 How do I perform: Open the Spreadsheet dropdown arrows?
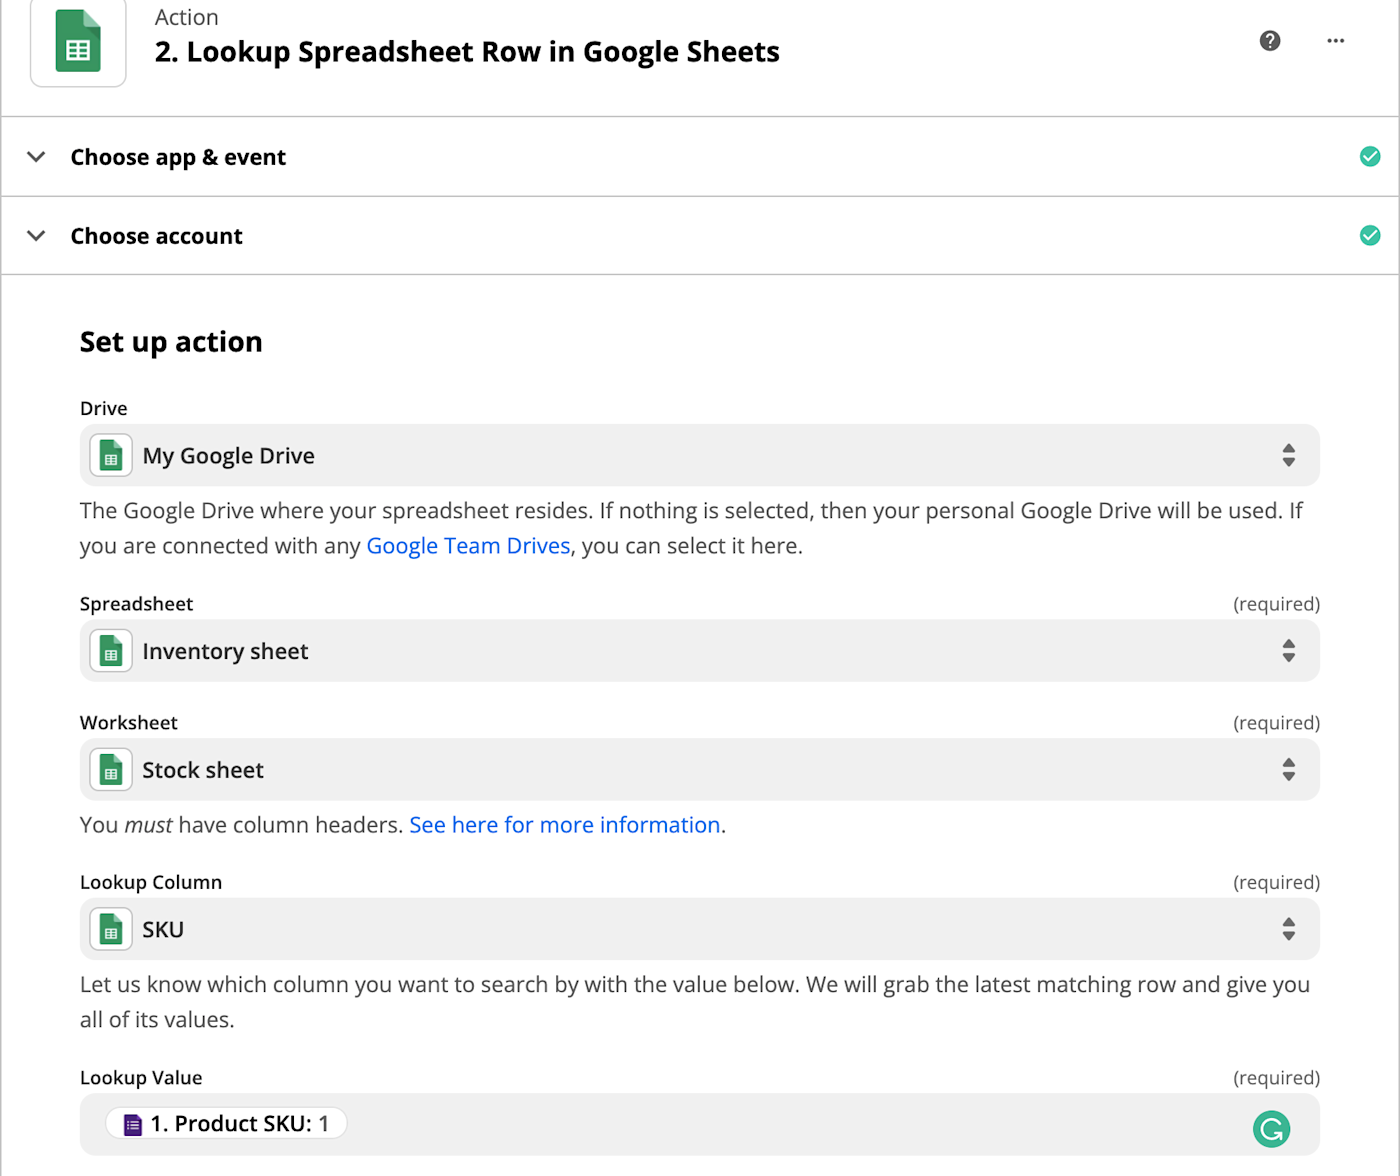click(1289, 651)
